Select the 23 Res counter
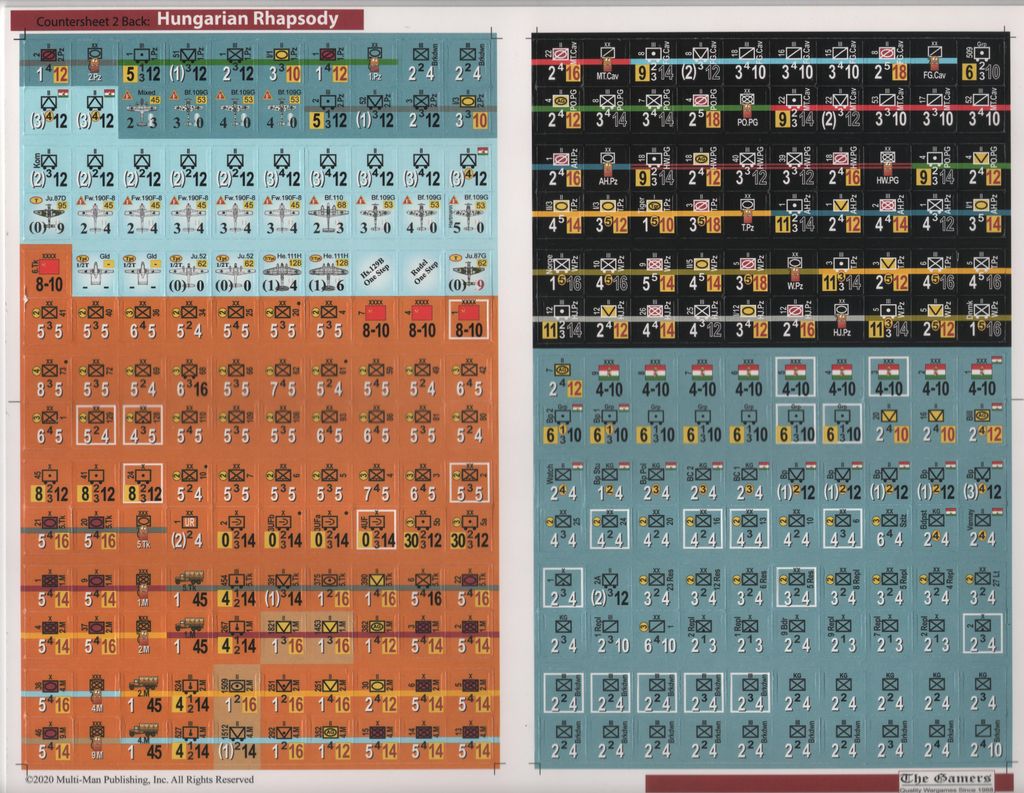Viewport: 1024px width, 793px height. coord(655,587)
